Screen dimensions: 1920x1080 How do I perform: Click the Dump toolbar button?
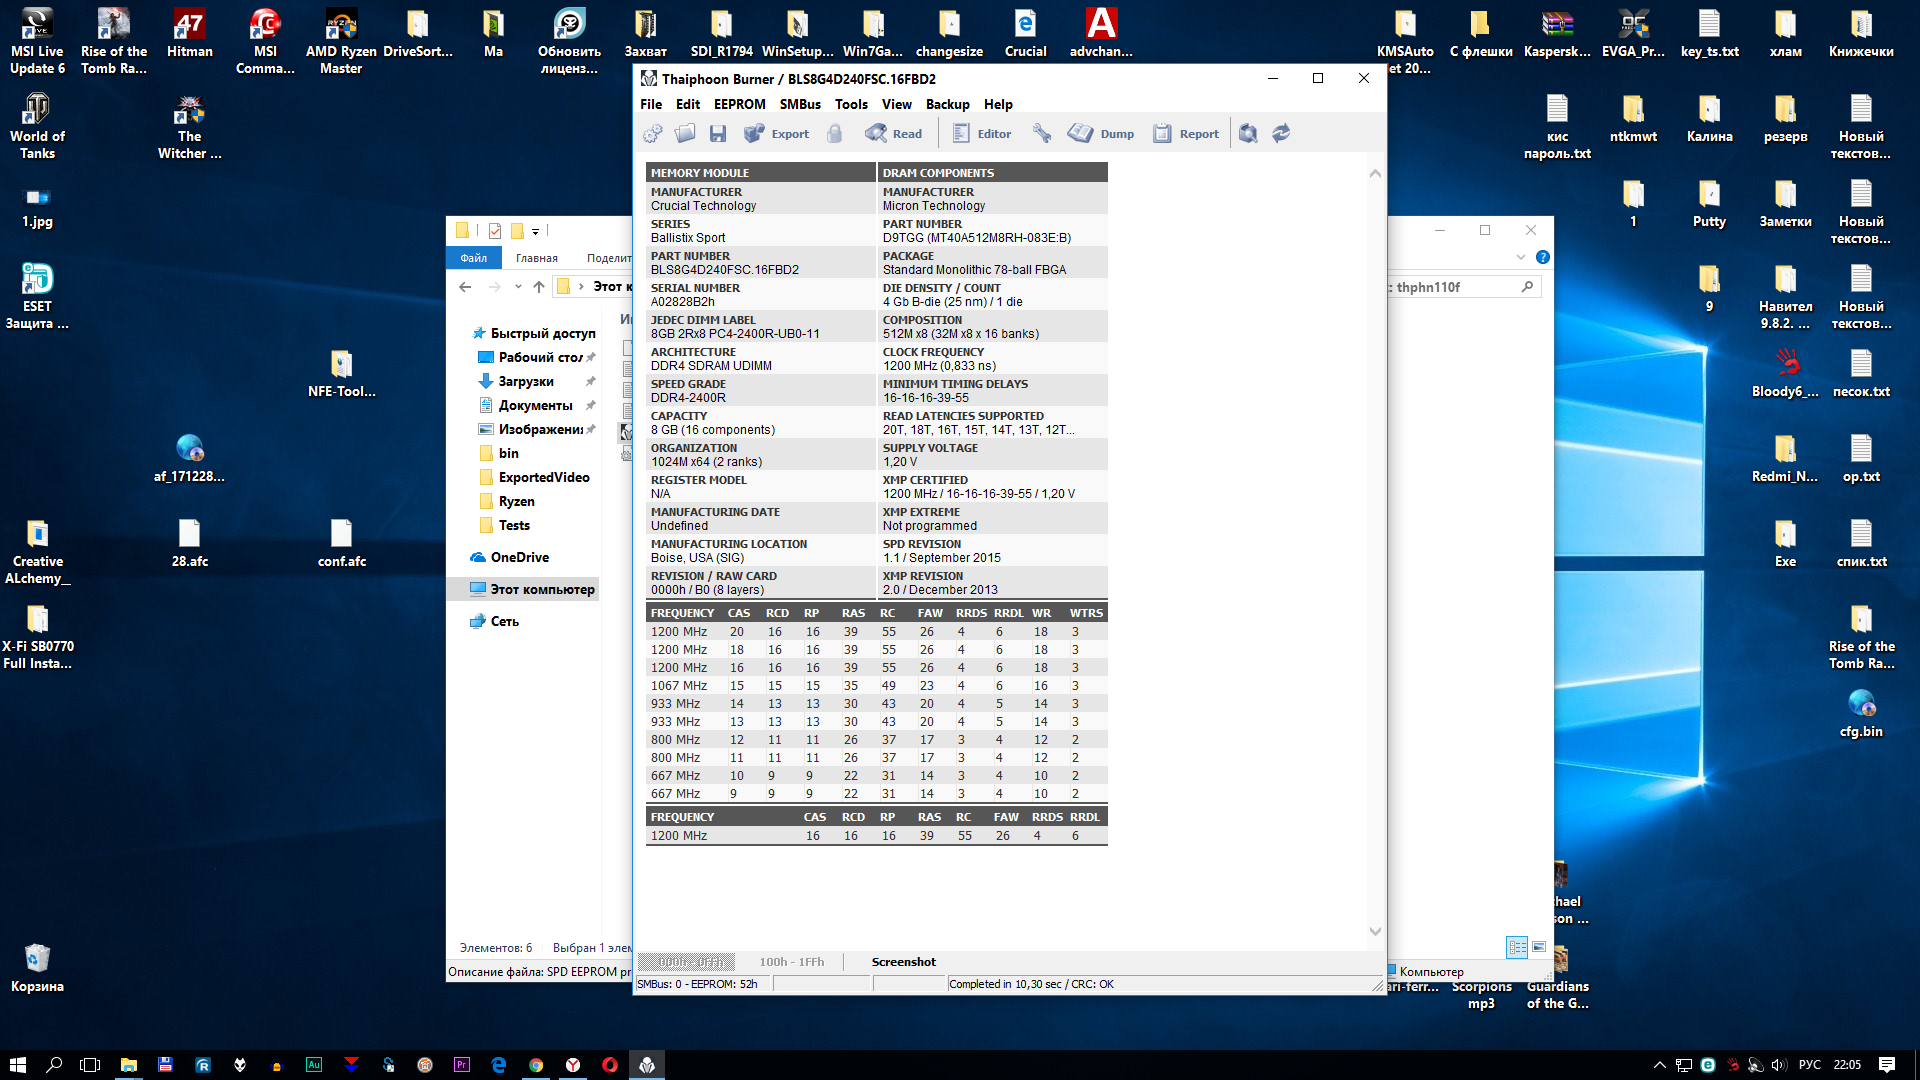pos(1101,133)
